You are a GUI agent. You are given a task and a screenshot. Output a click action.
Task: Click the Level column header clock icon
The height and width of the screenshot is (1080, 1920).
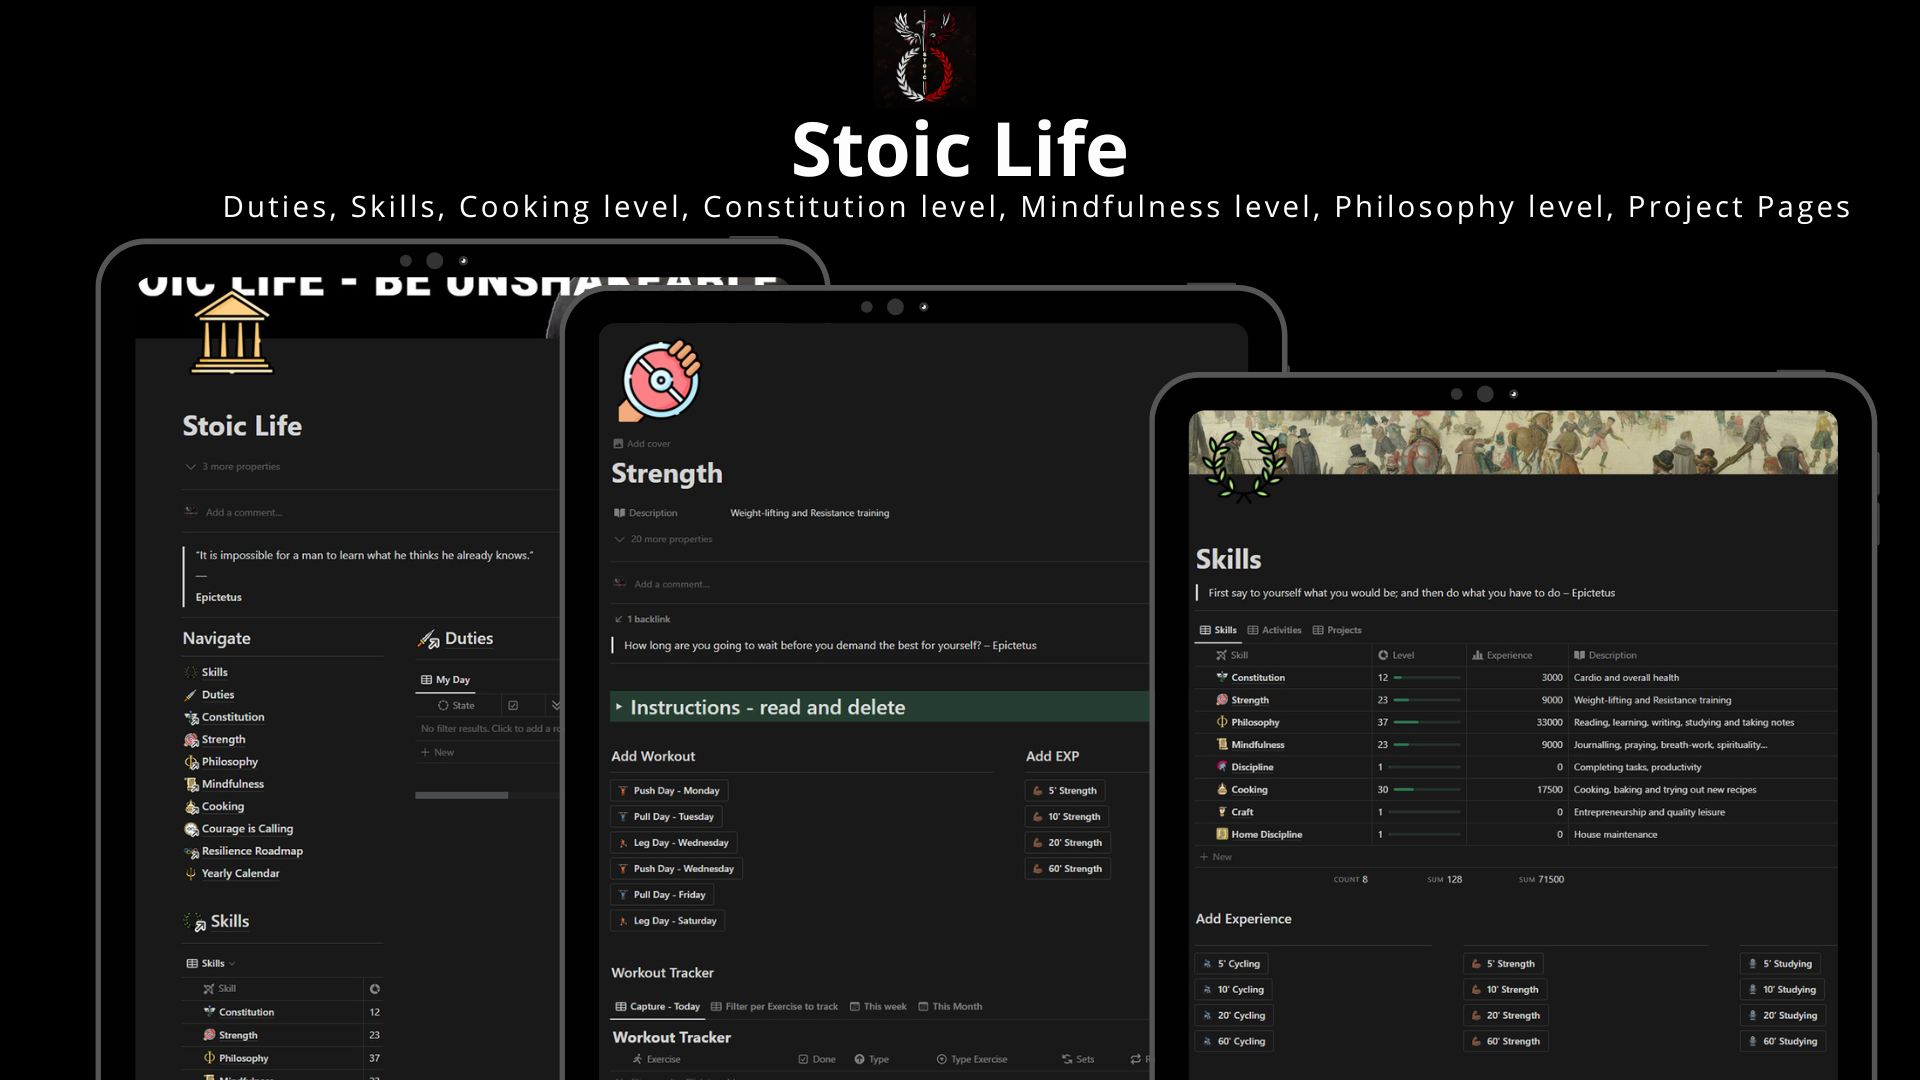click(1385, 655)
